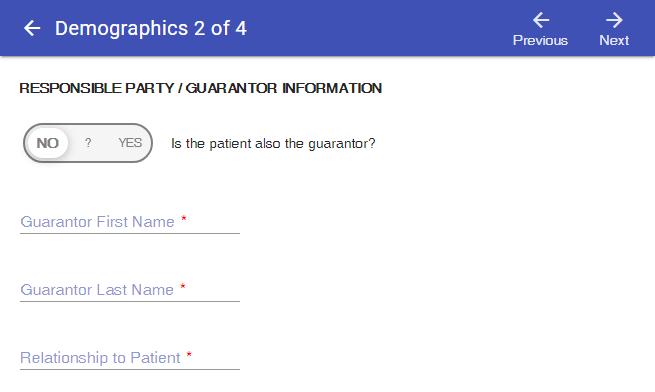The height and width of the screenshot is (392, 655).
Task: Click the red asterisk by Guarantor First Name
Action: pyautogui.click(x=183, y=218)
